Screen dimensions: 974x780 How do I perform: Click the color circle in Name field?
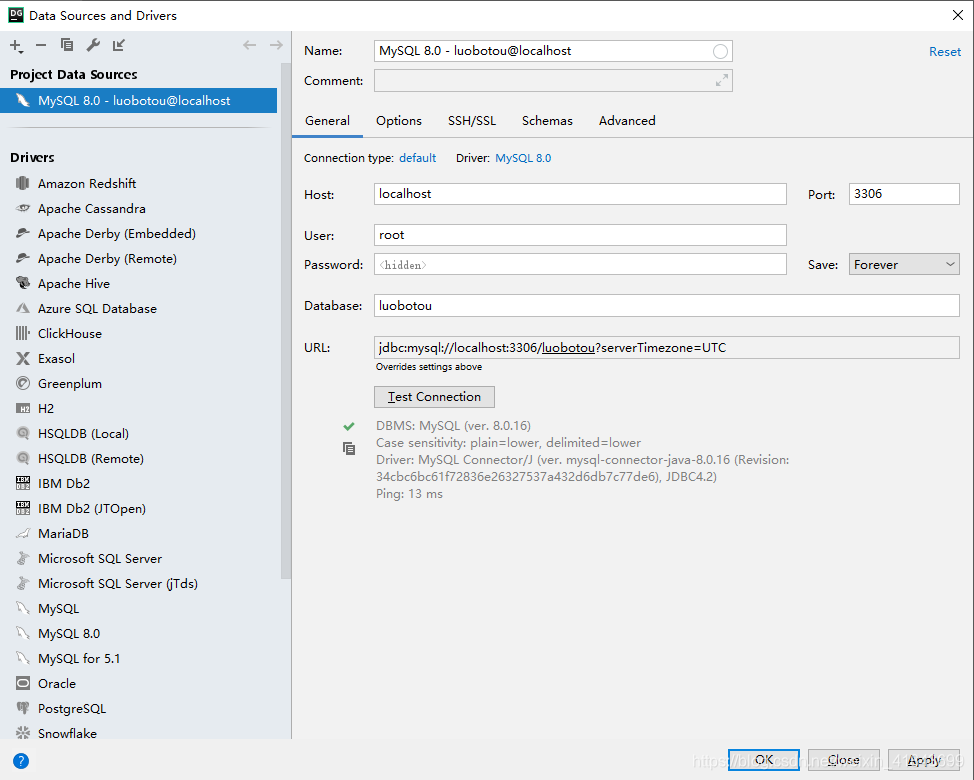point(720,52)
